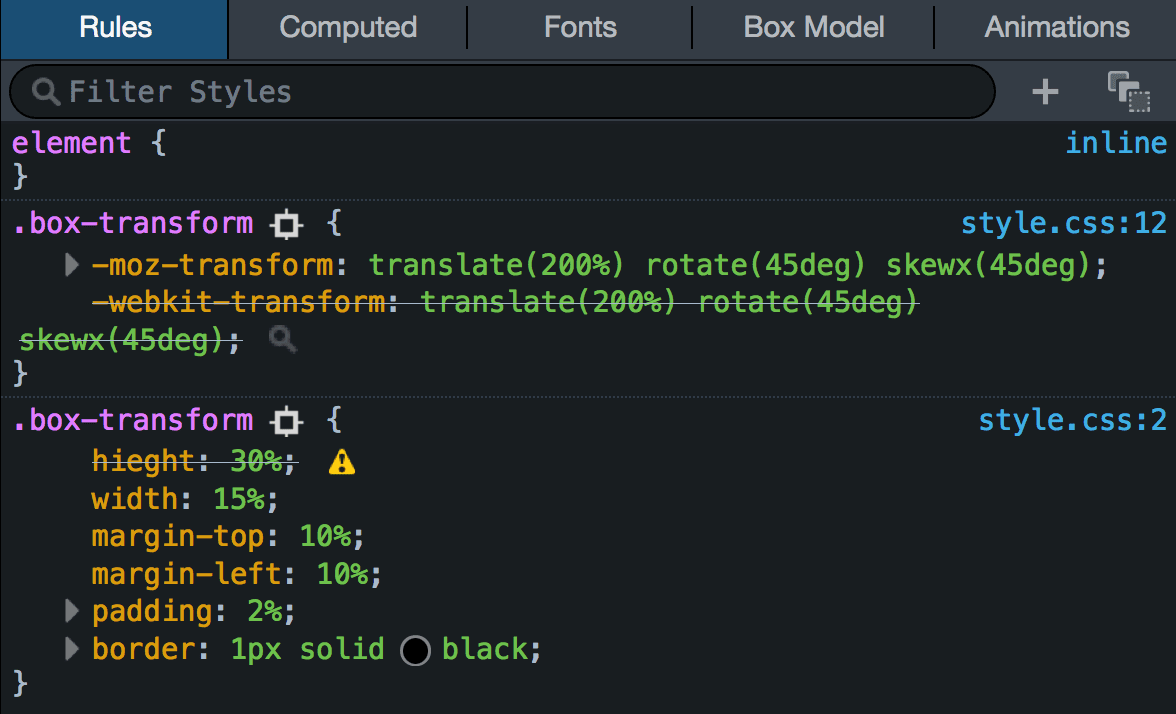The image size is (1176, 714).
Task: Click the copy rules icon
Action: point(1128,91)
